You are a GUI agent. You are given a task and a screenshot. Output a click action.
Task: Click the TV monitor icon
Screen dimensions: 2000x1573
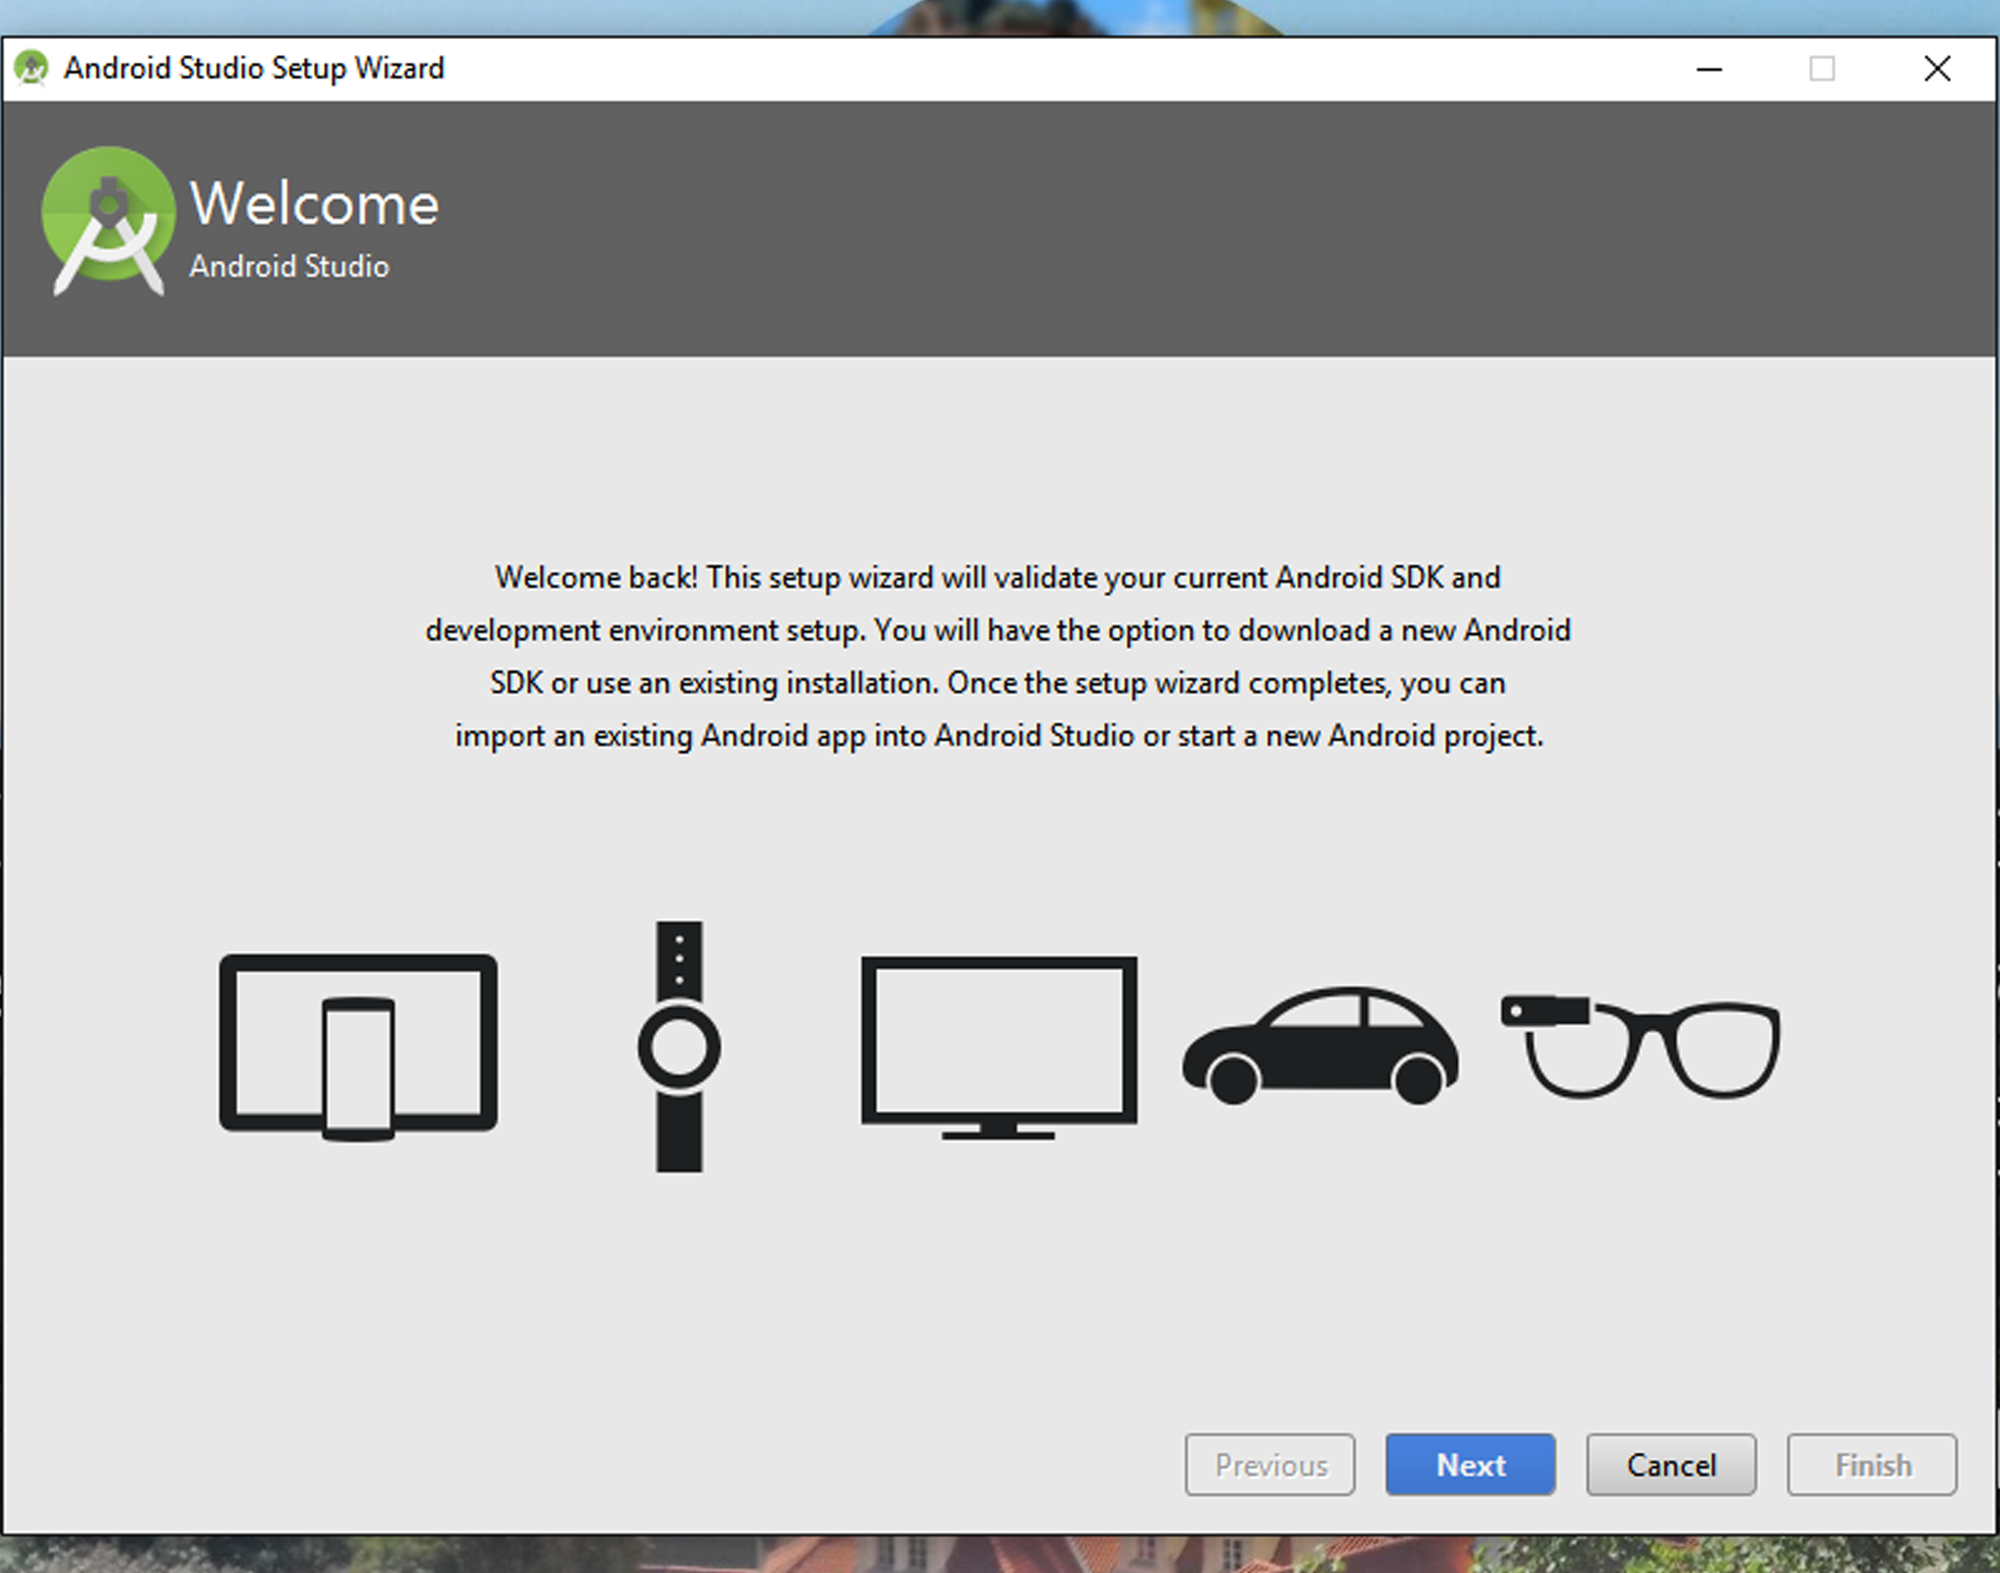[999, 1047]
